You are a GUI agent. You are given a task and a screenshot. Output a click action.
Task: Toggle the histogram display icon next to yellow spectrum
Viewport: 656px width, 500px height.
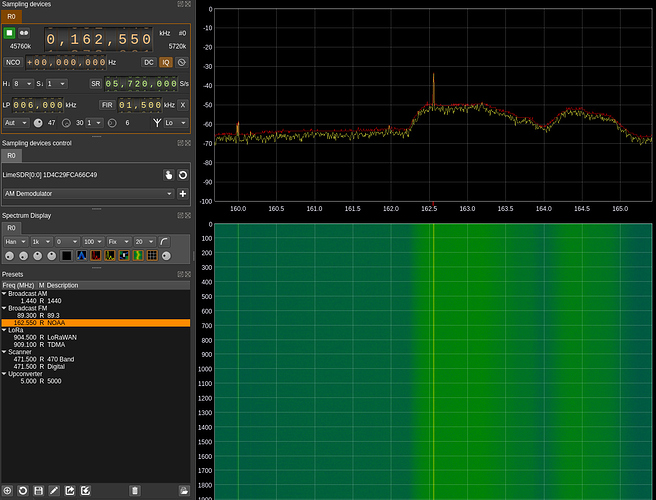[124, 256]
